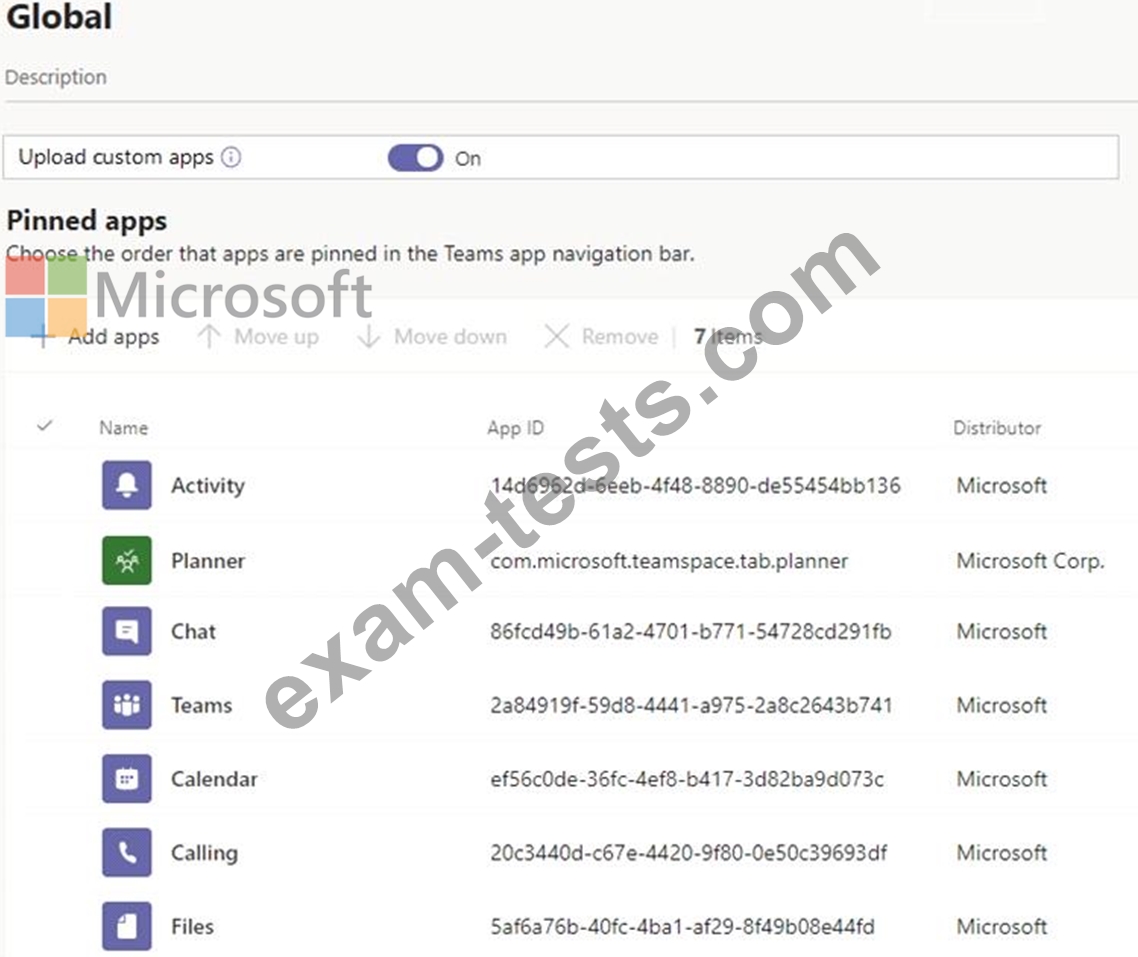
Task: Click the Teams app icon
Action: click(x=127, y=705)
